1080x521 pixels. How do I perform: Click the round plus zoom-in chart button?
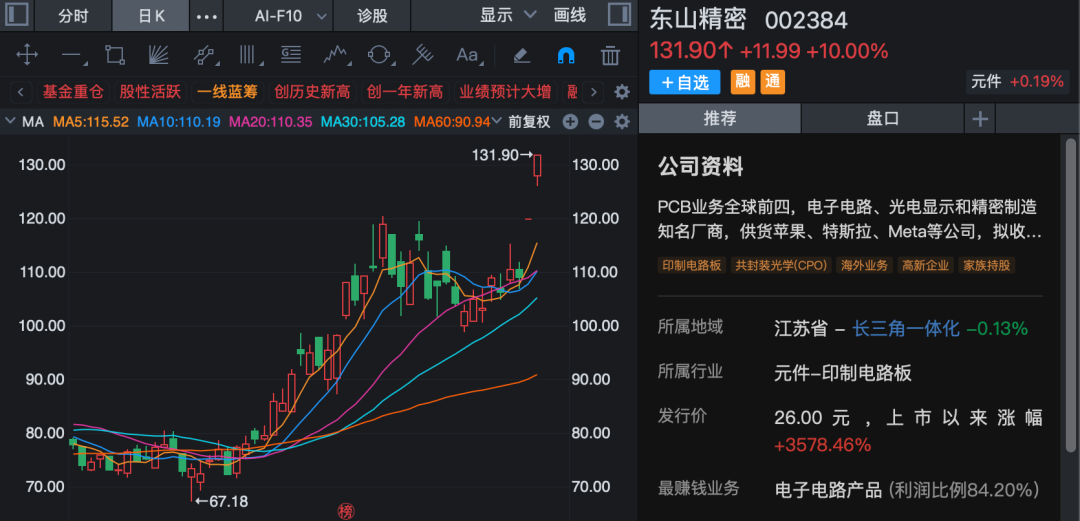pos(570,122)
